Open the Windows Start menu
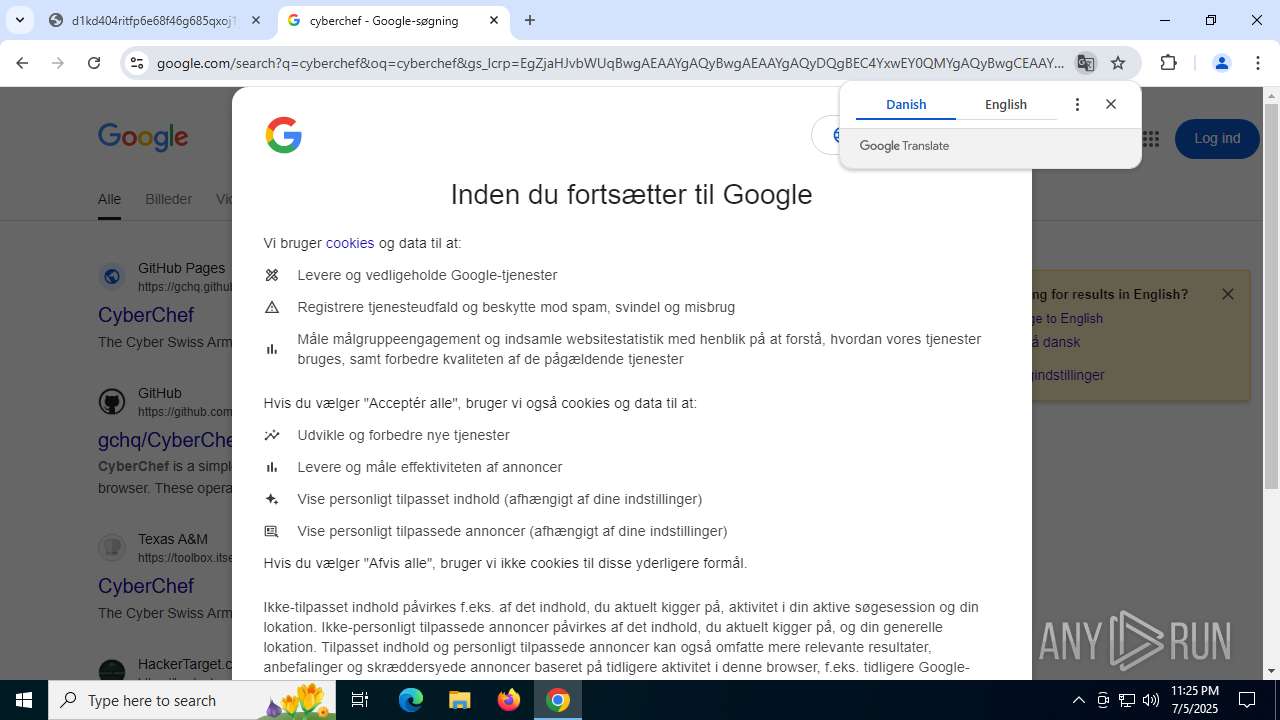Screen dimensions: 1280x720 click(x=24, y=700)
